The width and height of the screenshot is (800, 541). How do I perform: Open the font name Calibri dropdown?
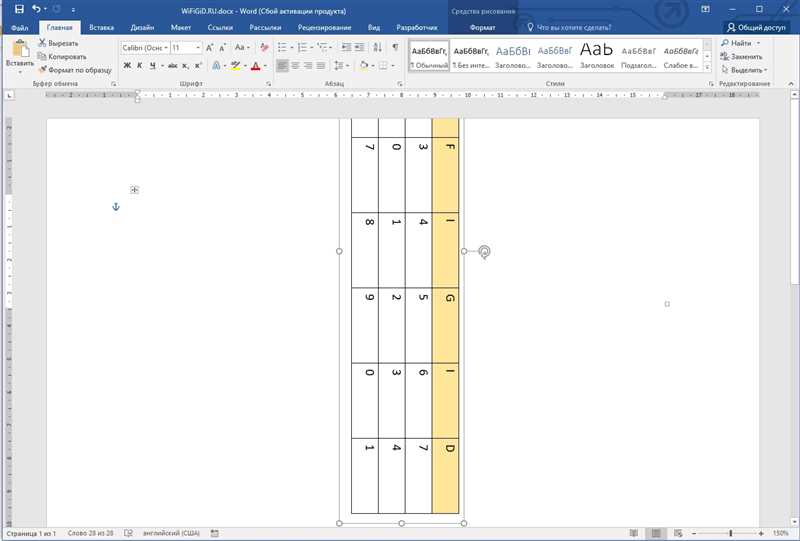pos(166,47)
